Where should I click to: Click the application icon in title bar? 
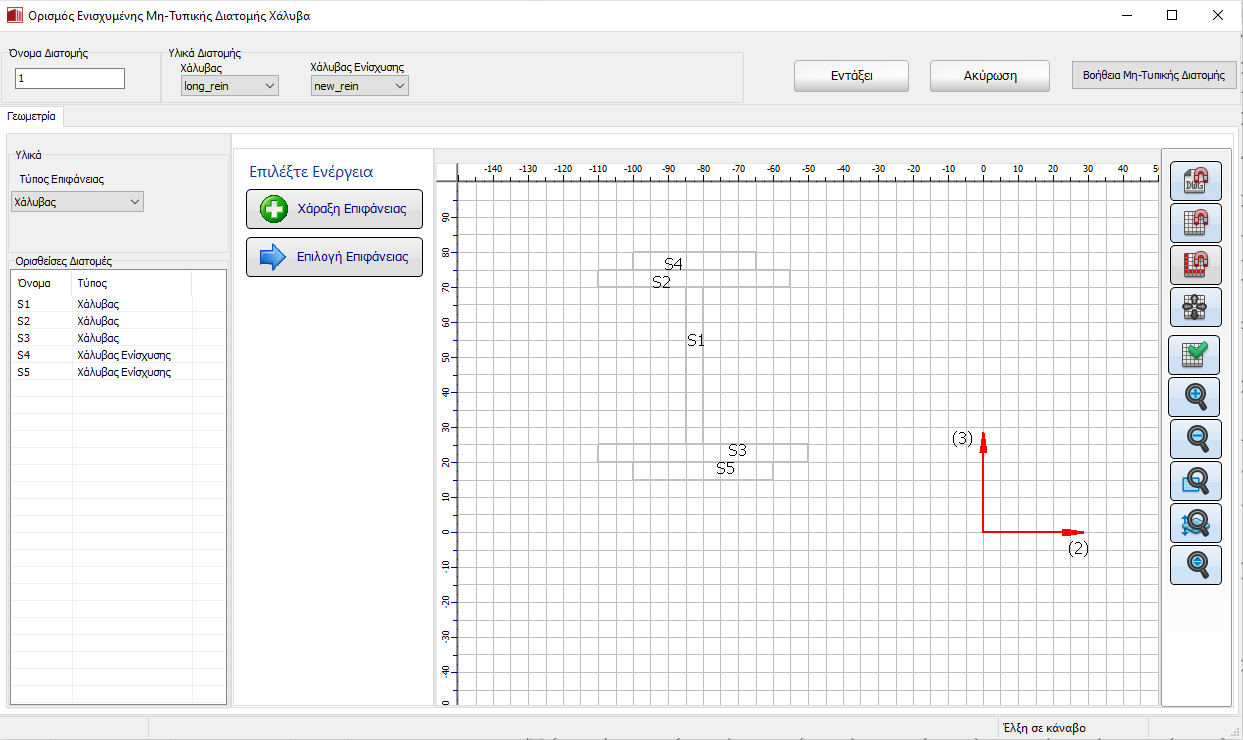click(x=14, y=16)
